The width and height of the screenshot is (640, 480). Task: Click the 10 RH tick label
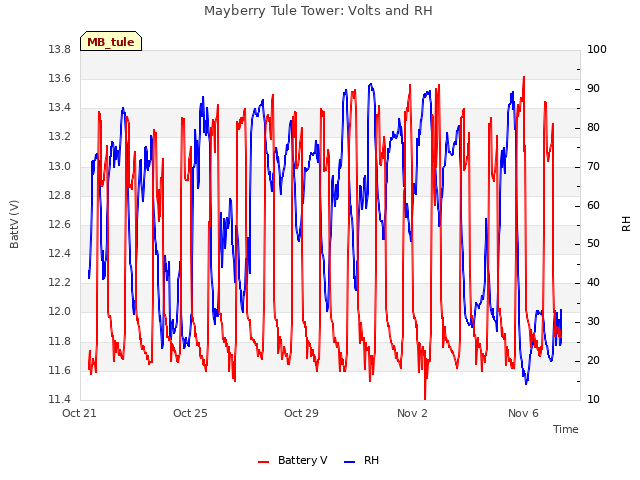click(593, 399)
